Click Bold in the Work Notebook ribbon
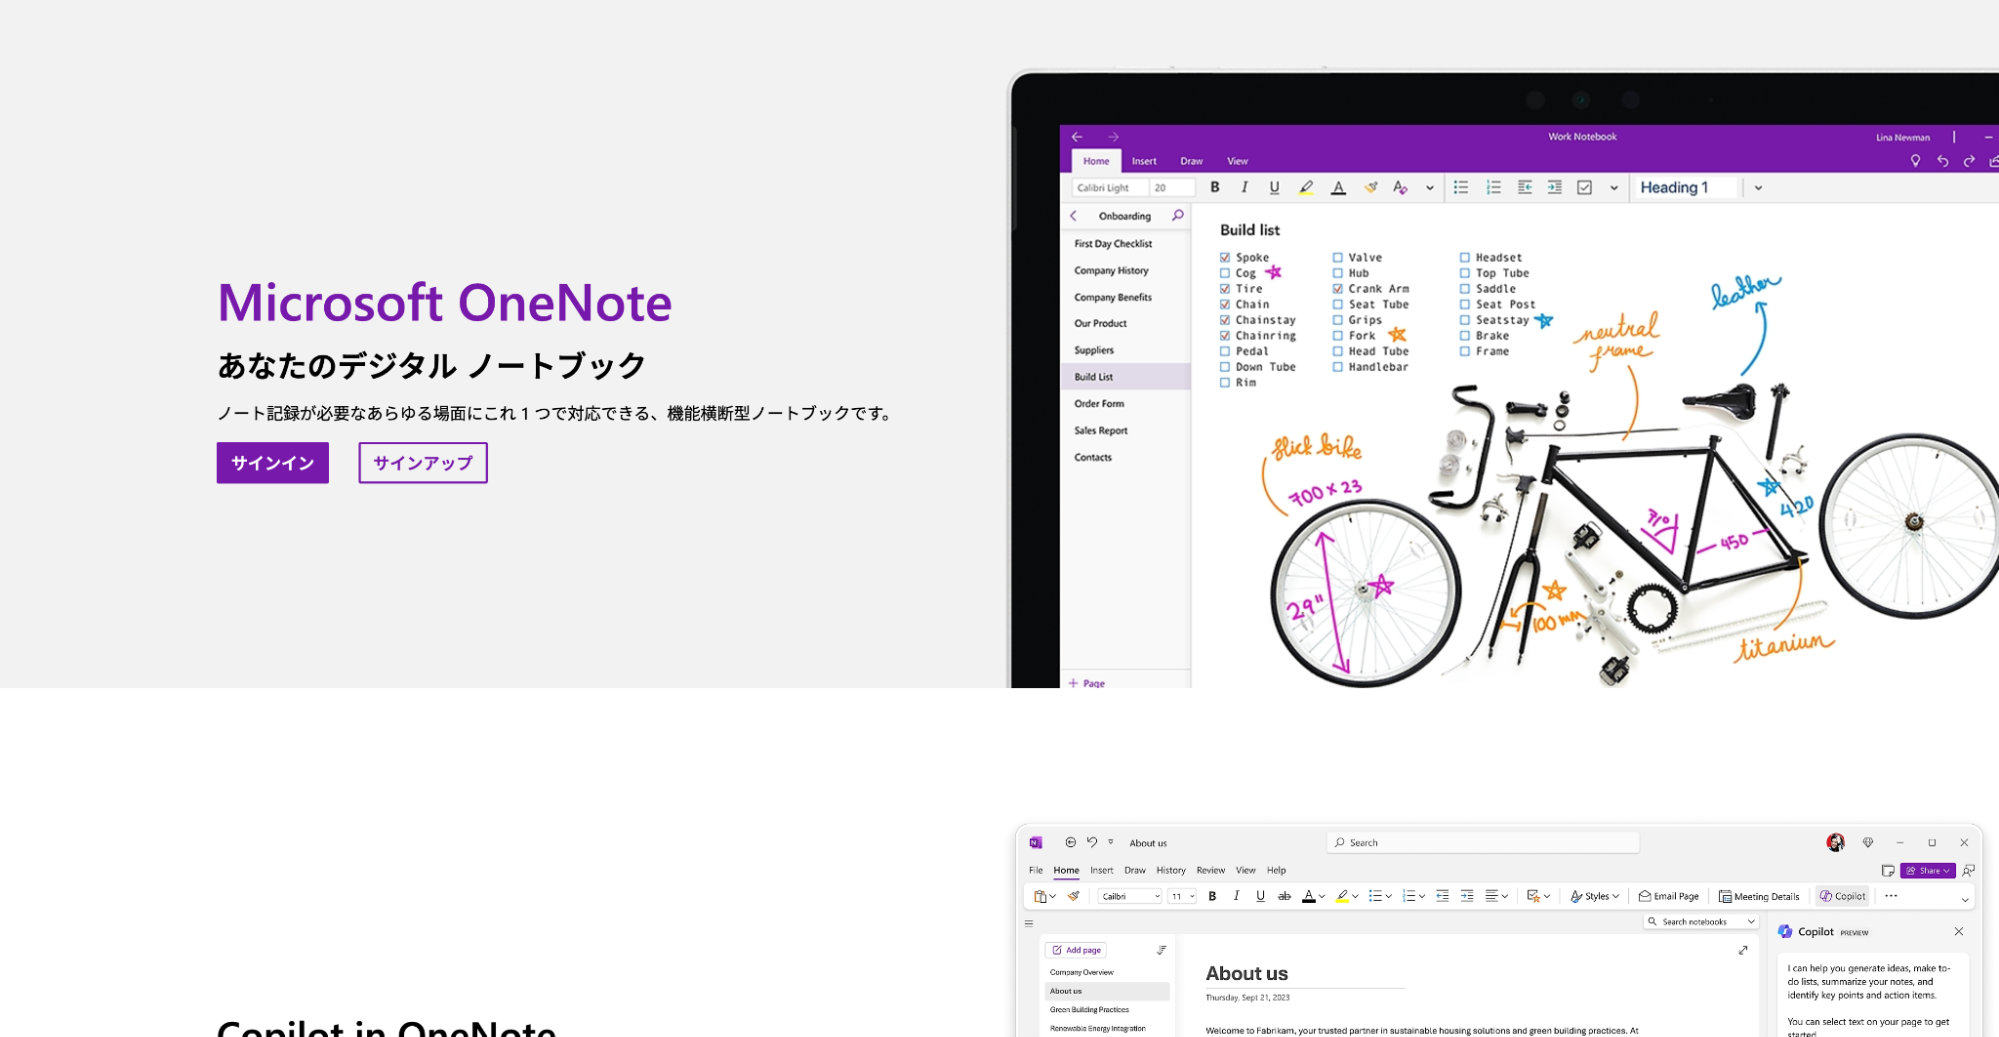 pyautogui.click(x=1215, y=187)
